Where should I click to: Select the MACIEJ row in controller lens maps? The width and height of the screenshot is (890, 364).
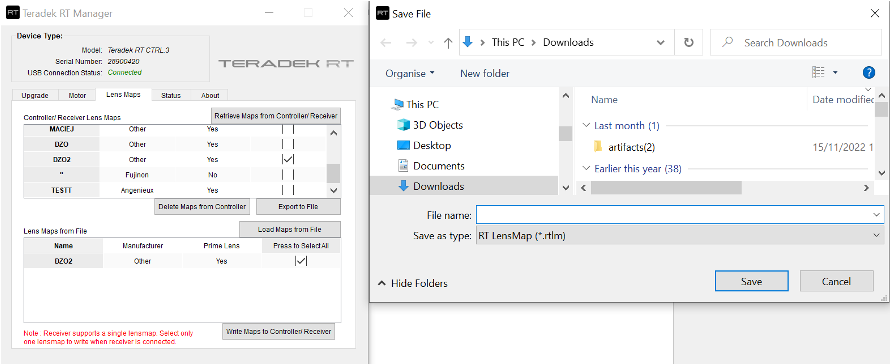pos(175,129)
